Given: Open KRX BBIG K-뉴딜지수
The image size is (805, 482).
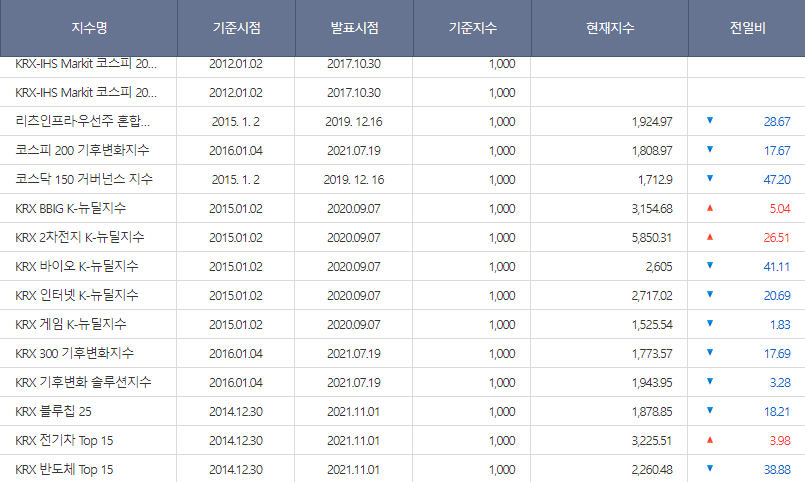Looking at the screenshot, I should tap(70, 208).
